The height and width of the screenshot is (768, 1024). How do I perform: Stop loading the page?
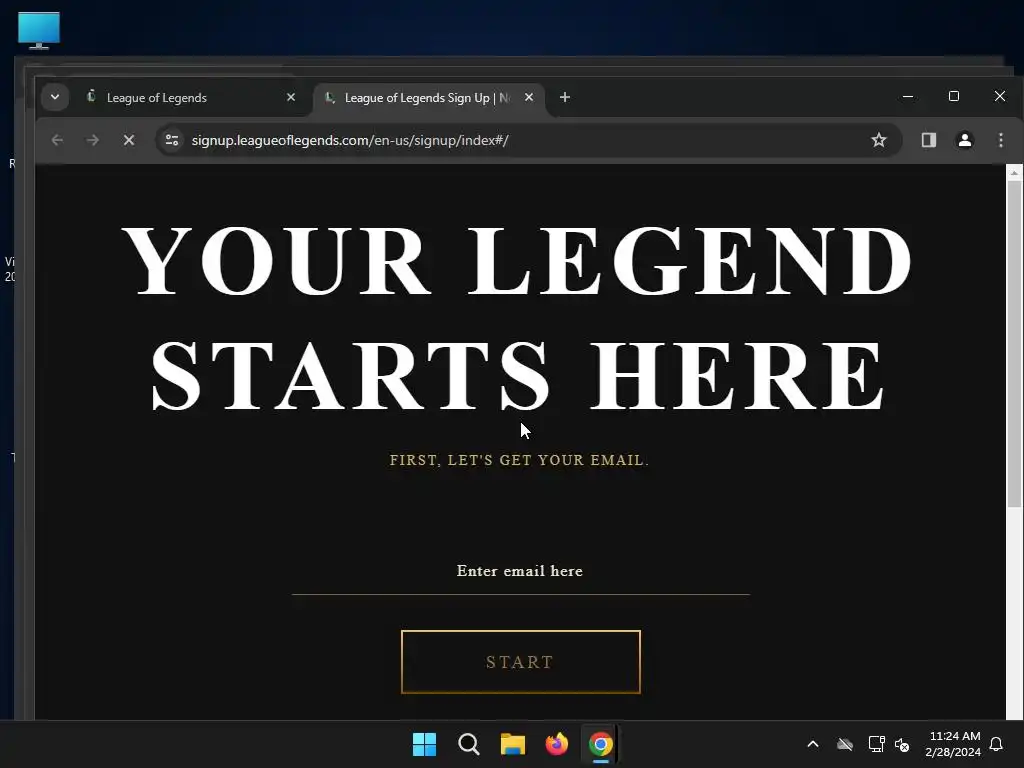pyautogui.click(x=129, y=140)
